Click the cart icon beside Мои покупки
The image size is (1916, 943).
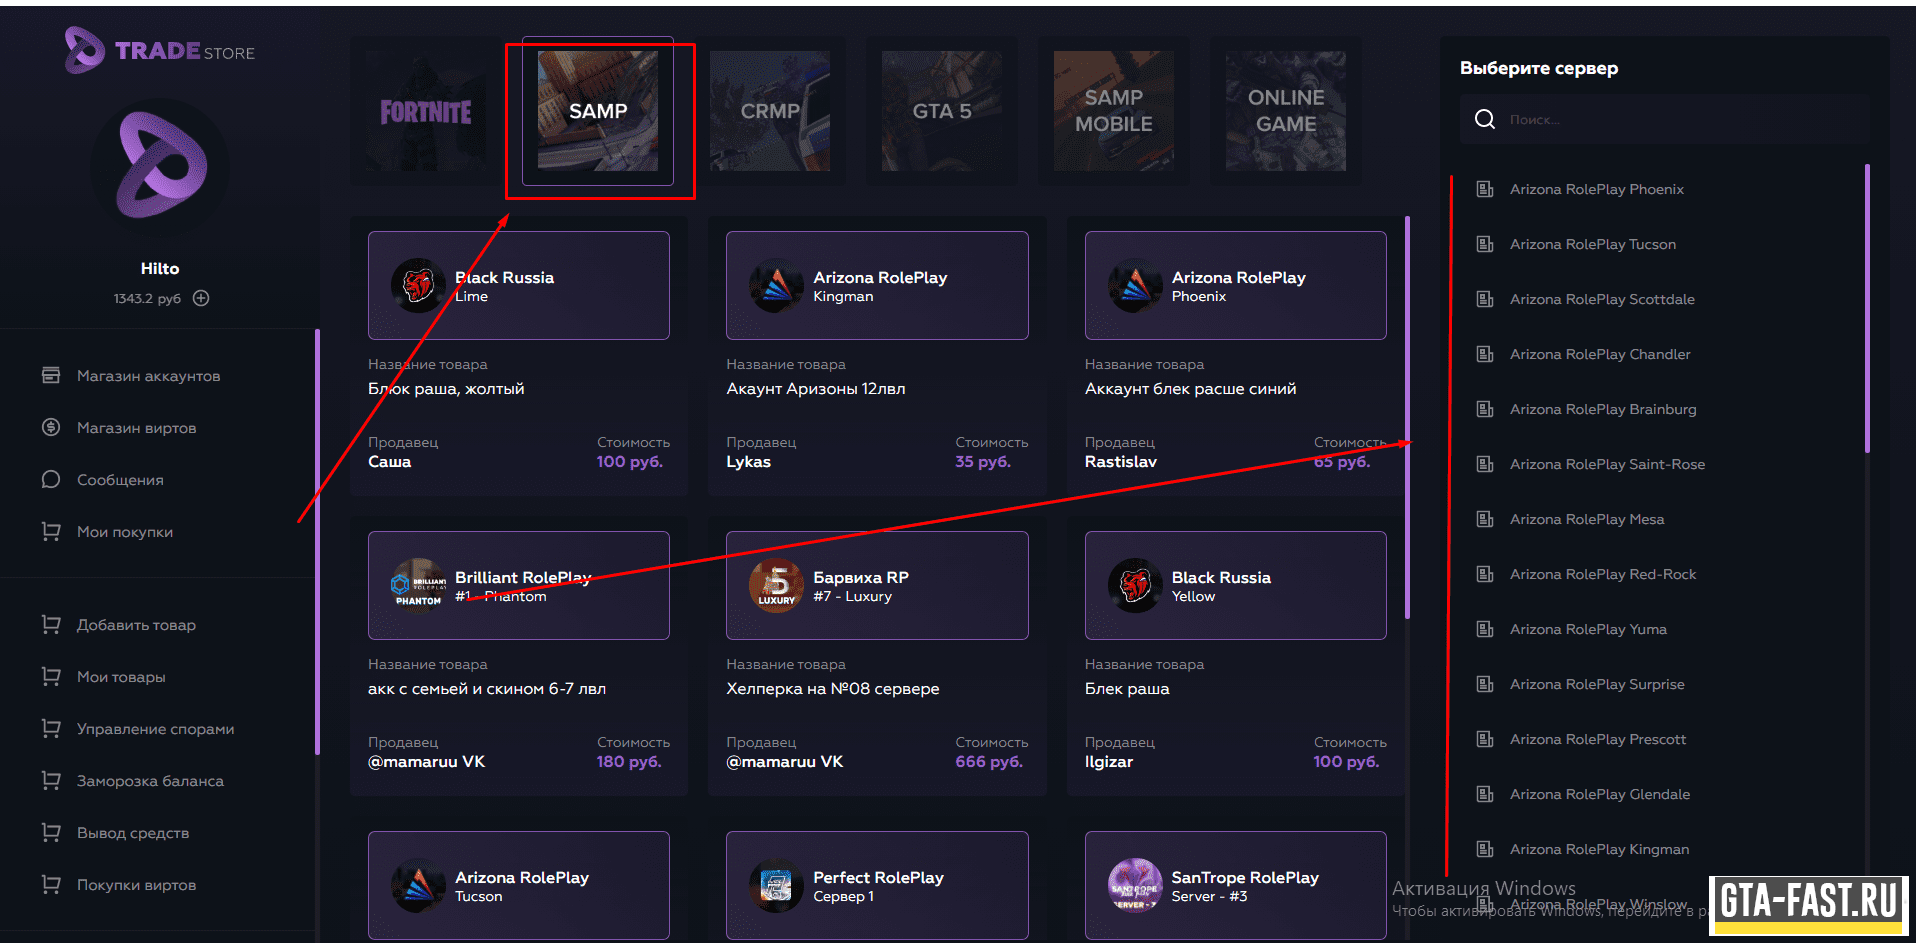point(51,531)
